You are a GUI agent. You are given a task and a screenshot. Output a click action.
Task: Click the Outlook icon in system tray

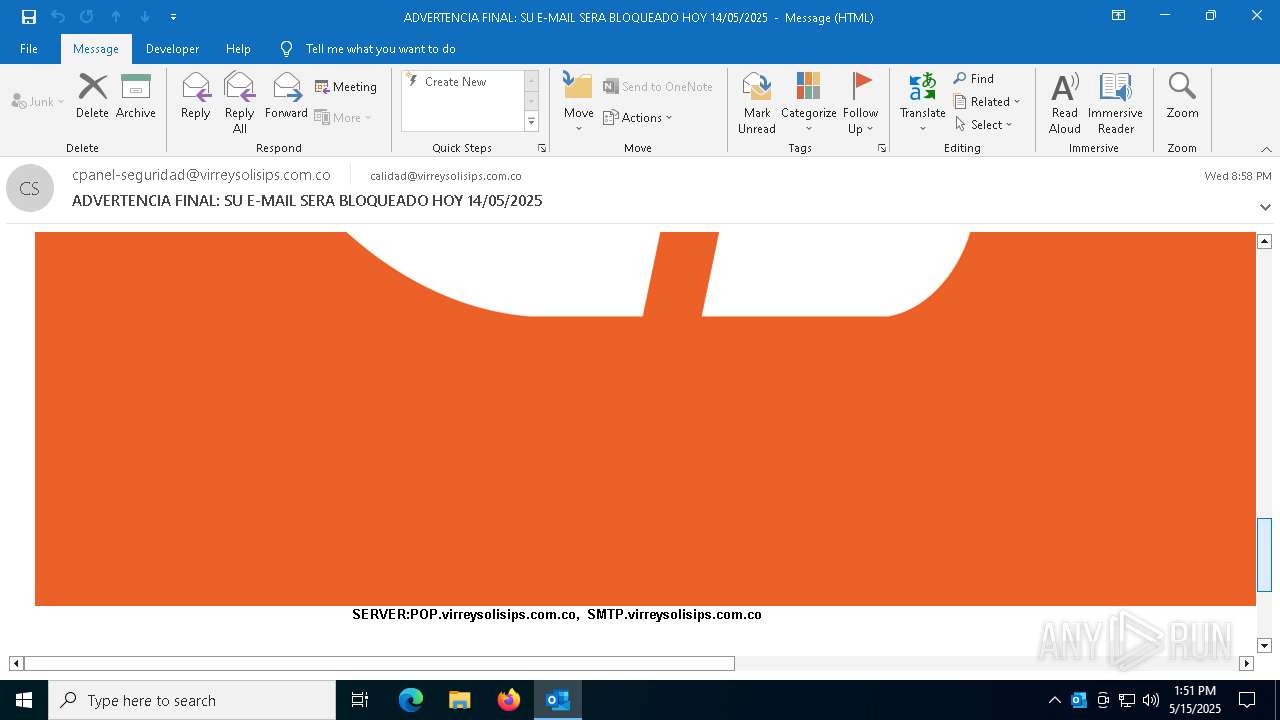[x=1079, y=700]
